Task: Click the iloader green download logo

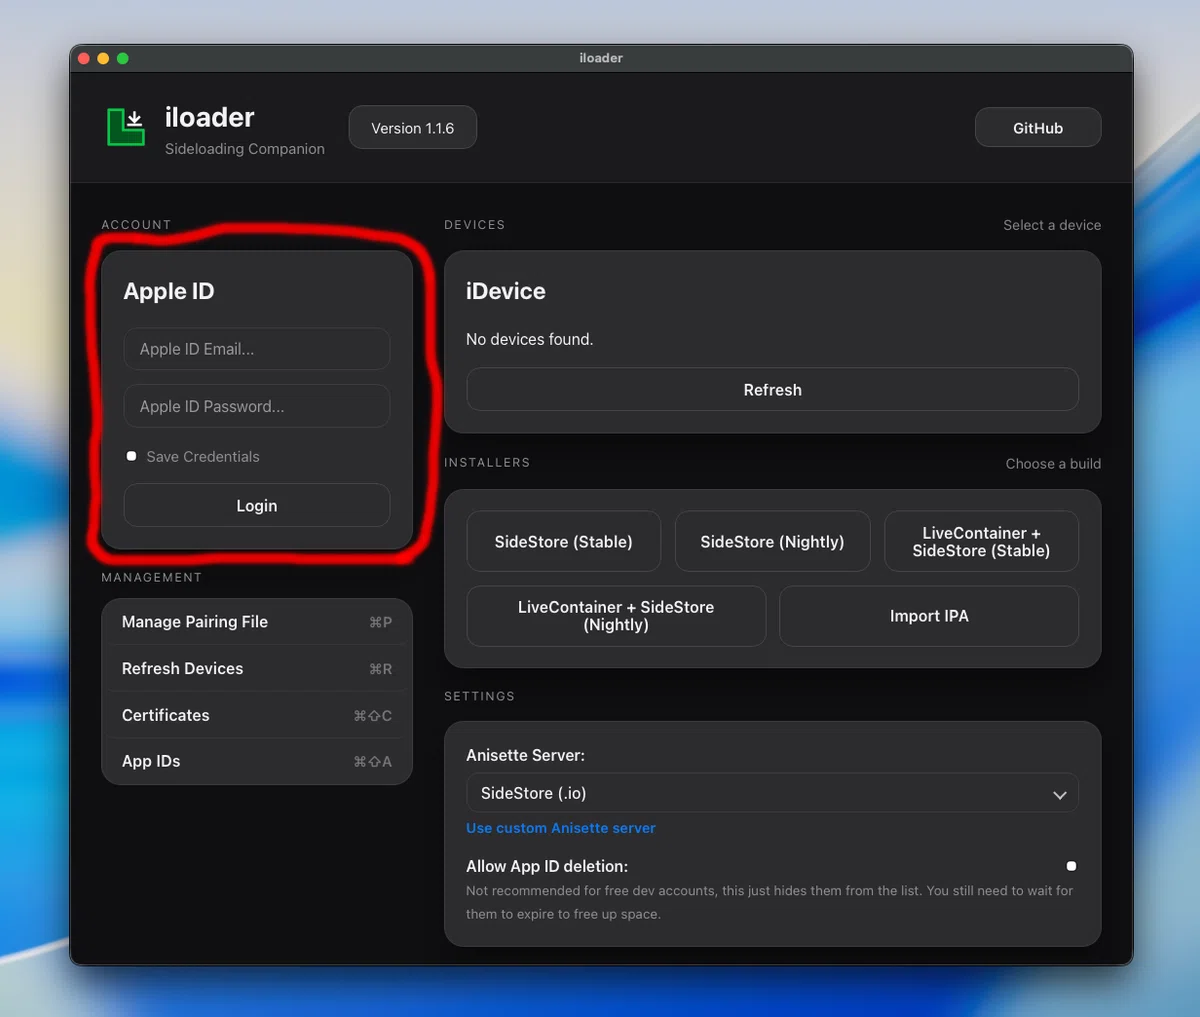Action: (x=127, y=127)
